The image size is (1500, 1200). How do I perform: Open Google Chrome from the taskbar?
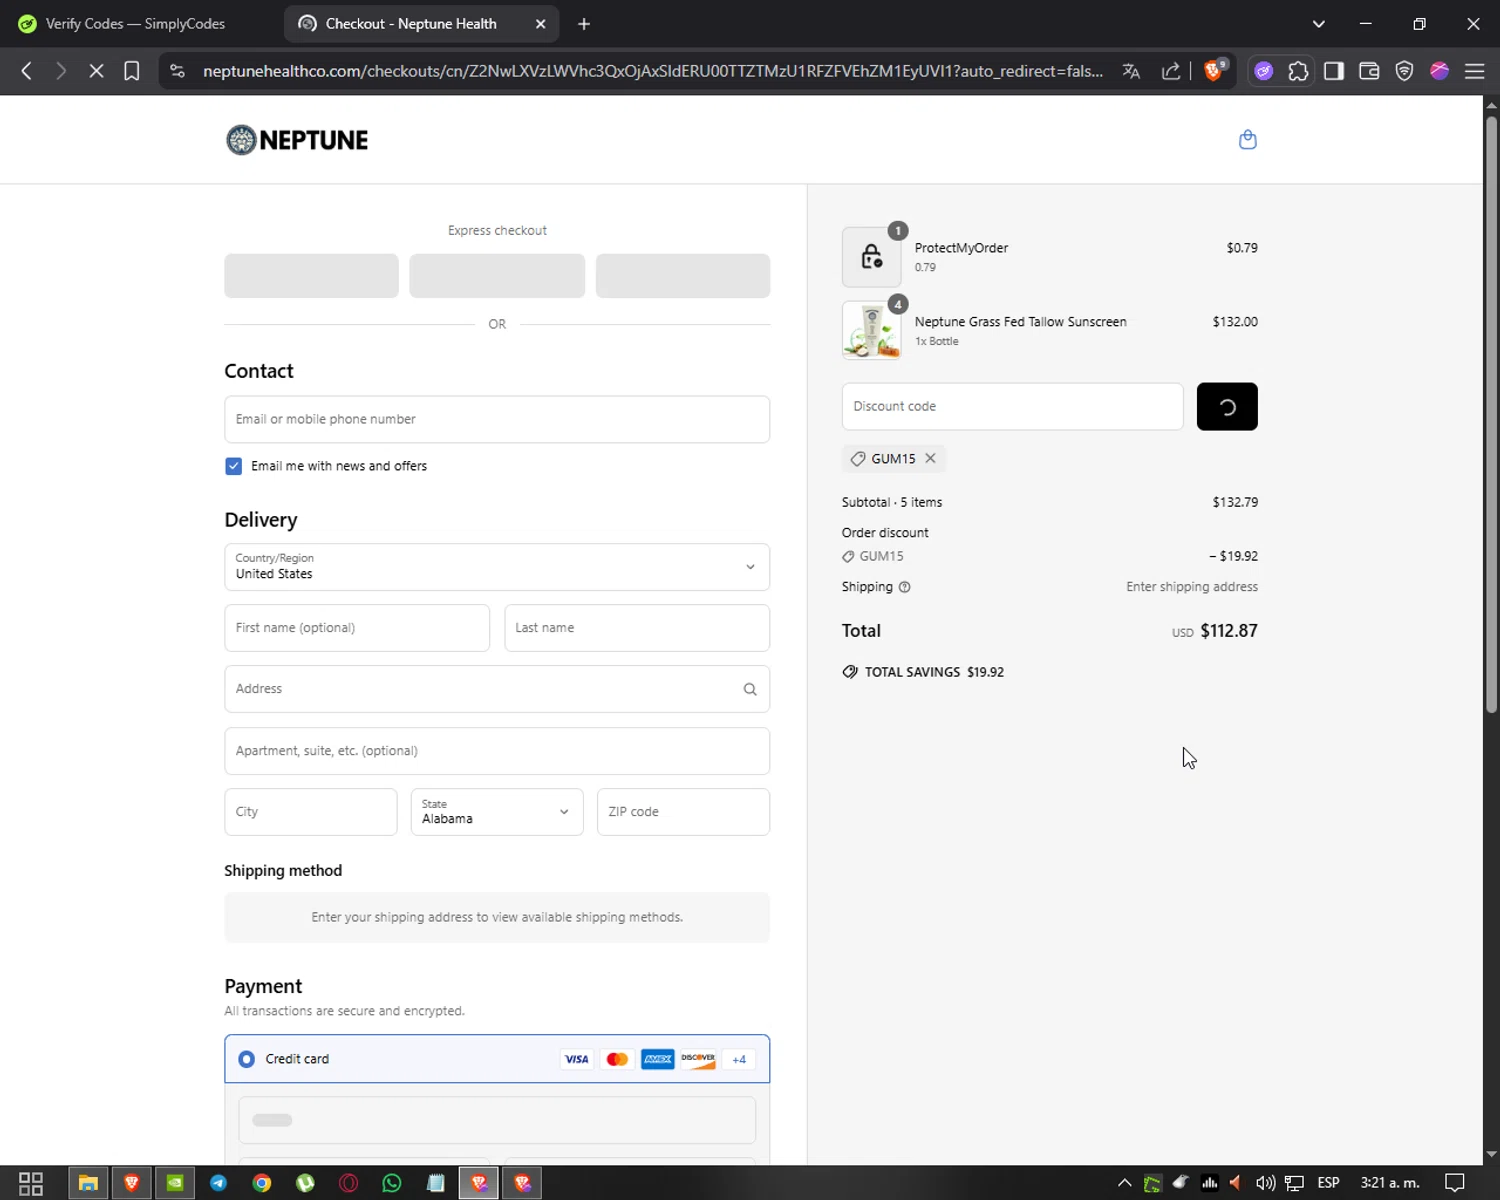tap(262, 1183)
